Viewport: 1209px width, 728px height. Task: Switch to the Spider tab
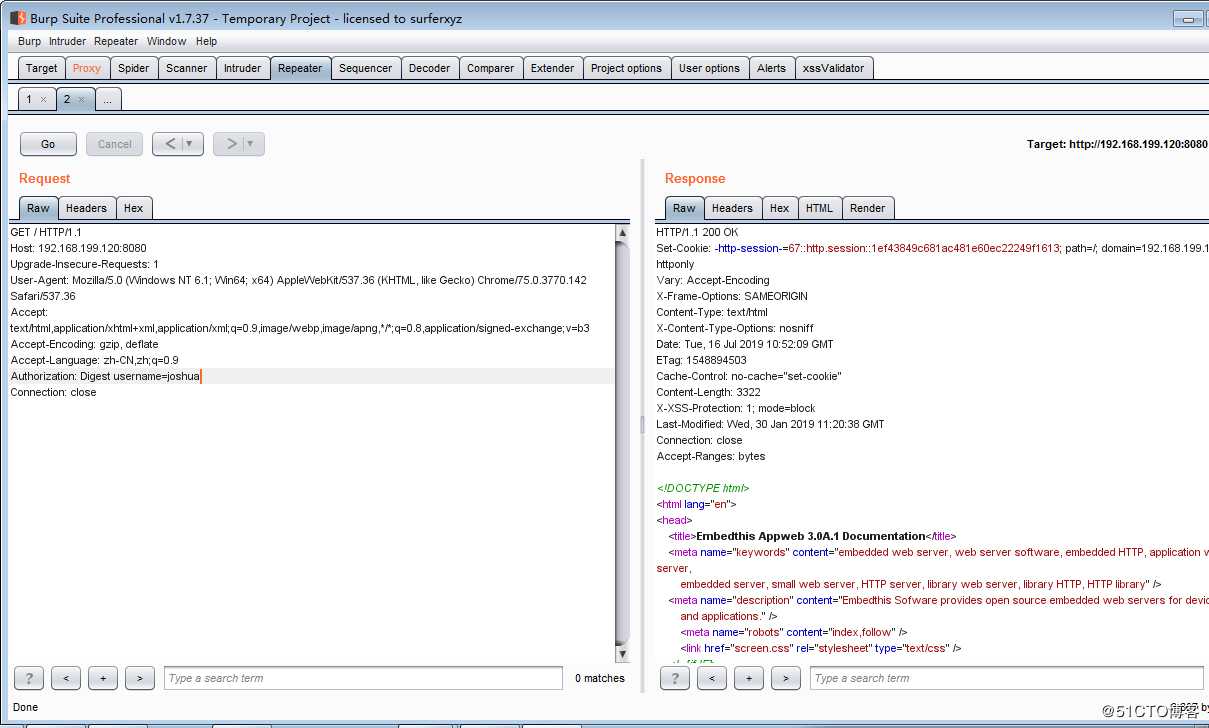click(x=134, y=68)
